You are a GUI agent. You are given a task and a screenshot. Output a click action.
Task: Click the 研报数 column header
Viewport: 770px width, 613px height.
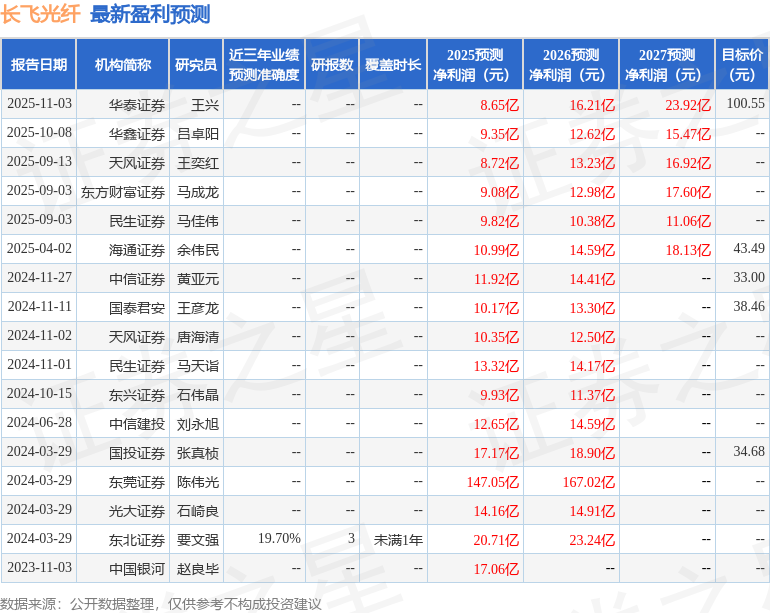pos(332,64)
